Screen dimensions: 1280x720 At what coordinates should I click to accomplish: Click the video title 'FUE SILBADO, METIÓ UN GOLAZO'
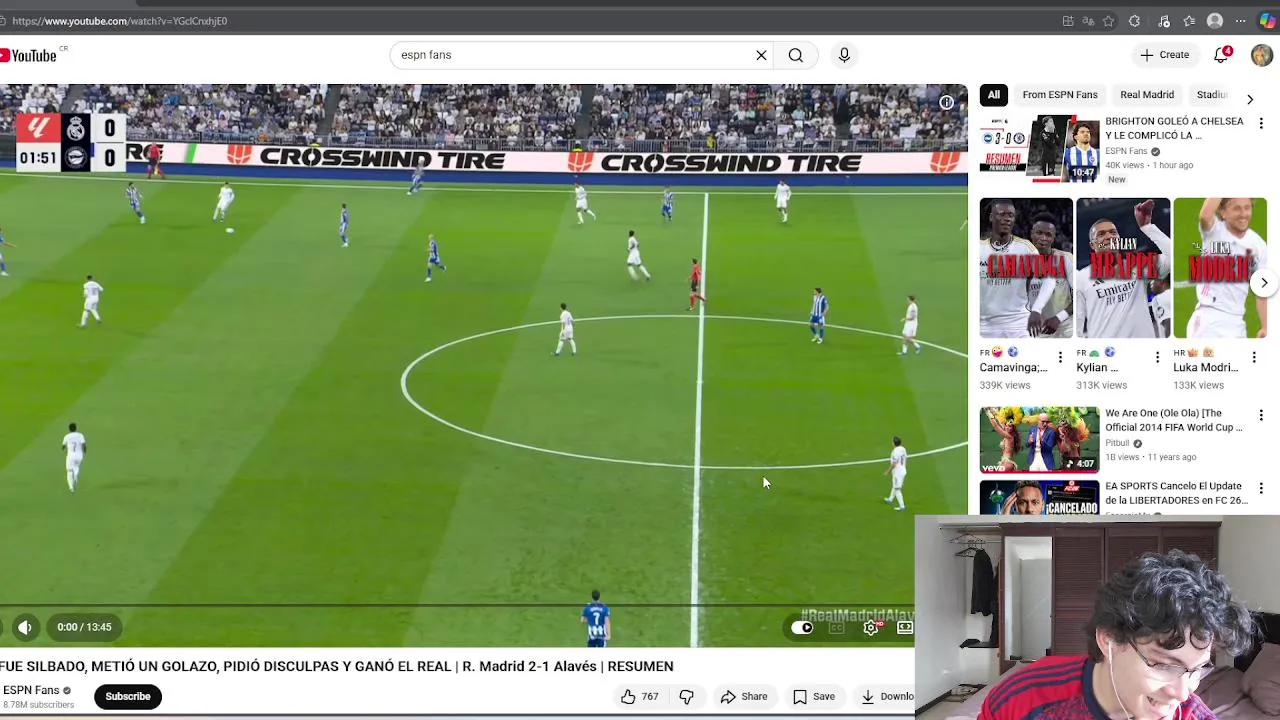coord(337,666)
